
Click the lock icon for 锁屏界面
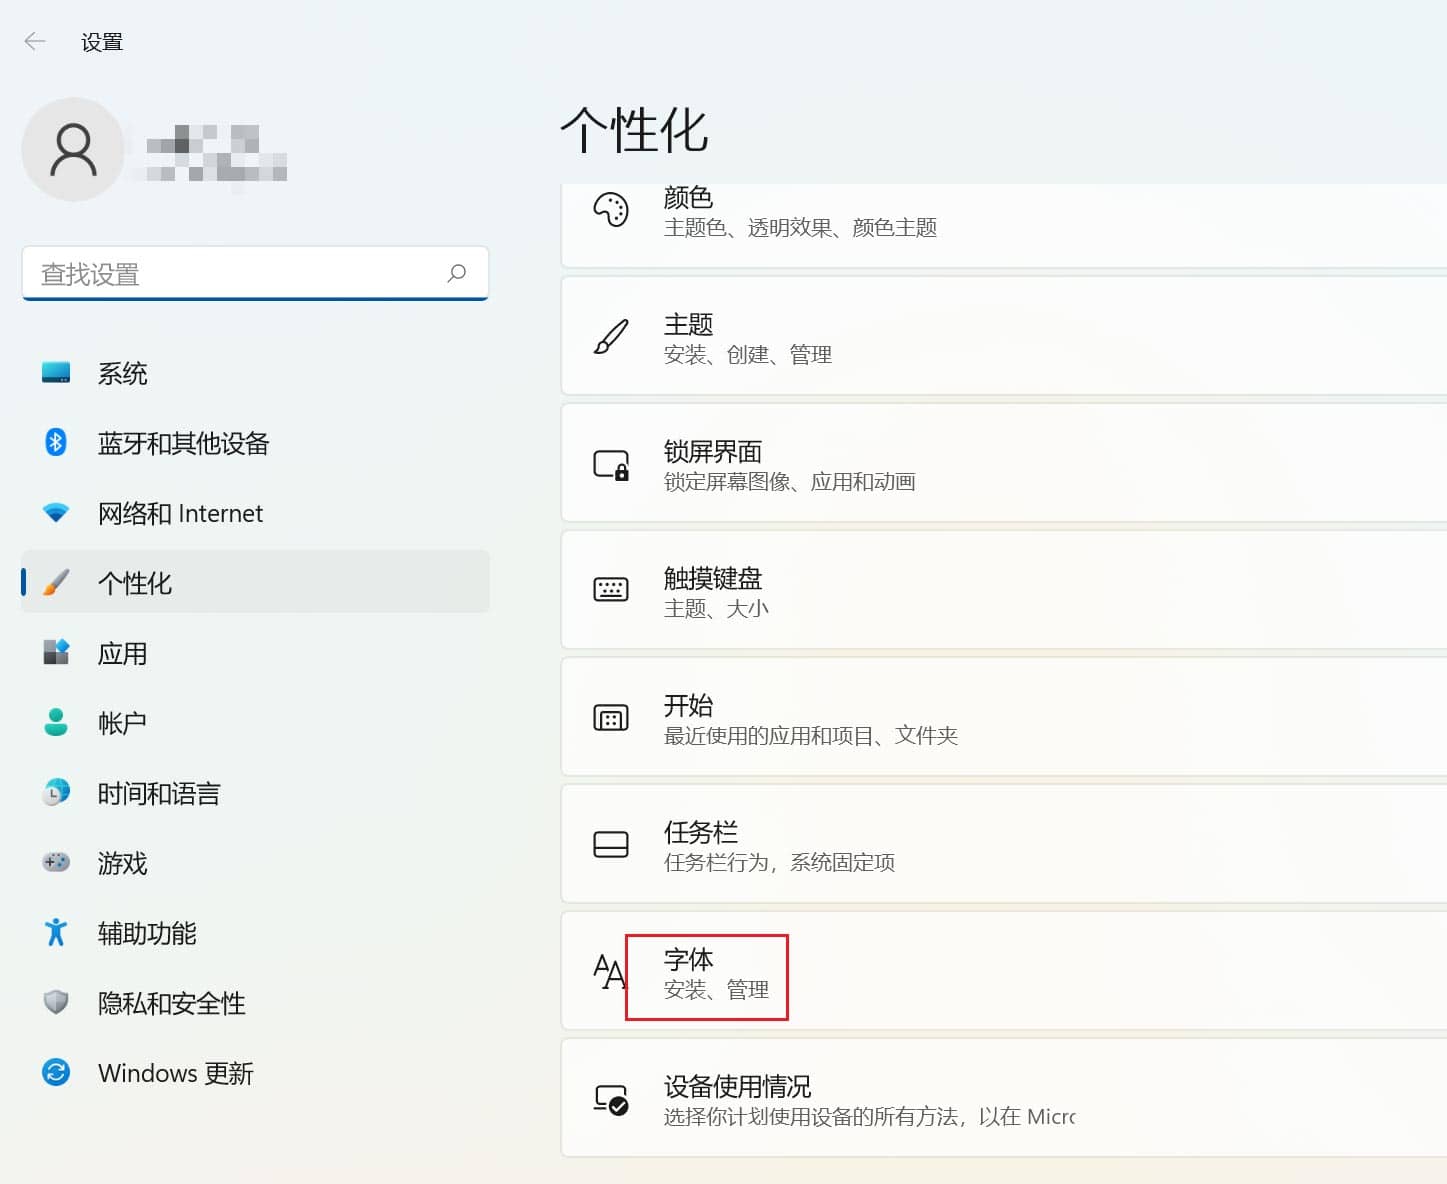pos(611,465)
